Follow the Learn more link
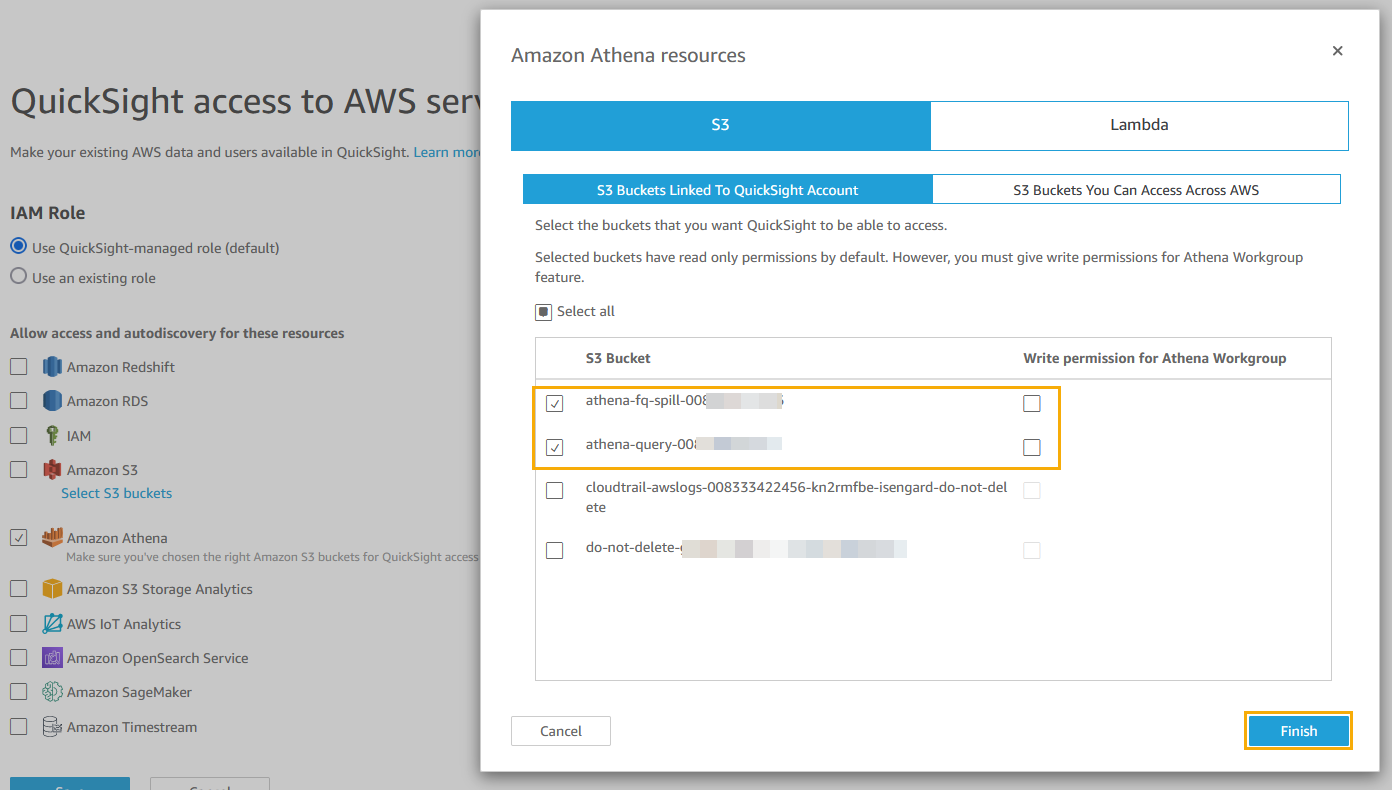The image size is (1392, 790). pyautogui.click(x=447, y=152)
